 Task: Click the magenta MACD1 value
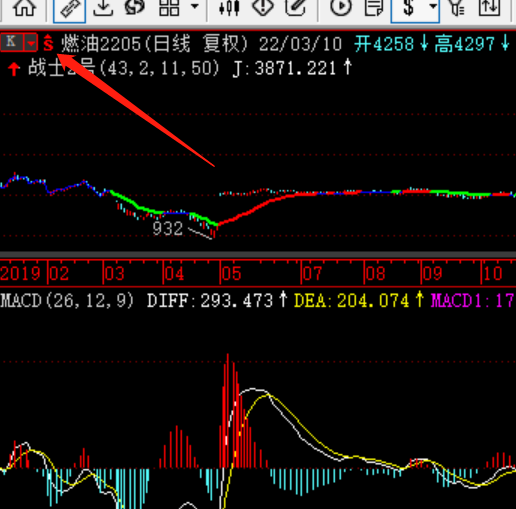[473, 301]
